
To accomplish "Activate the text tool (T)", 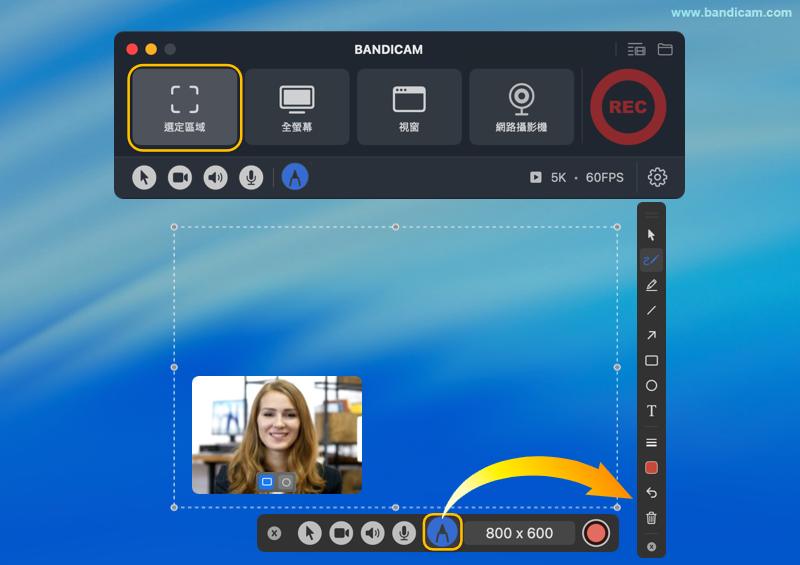I will click(651, 411).
